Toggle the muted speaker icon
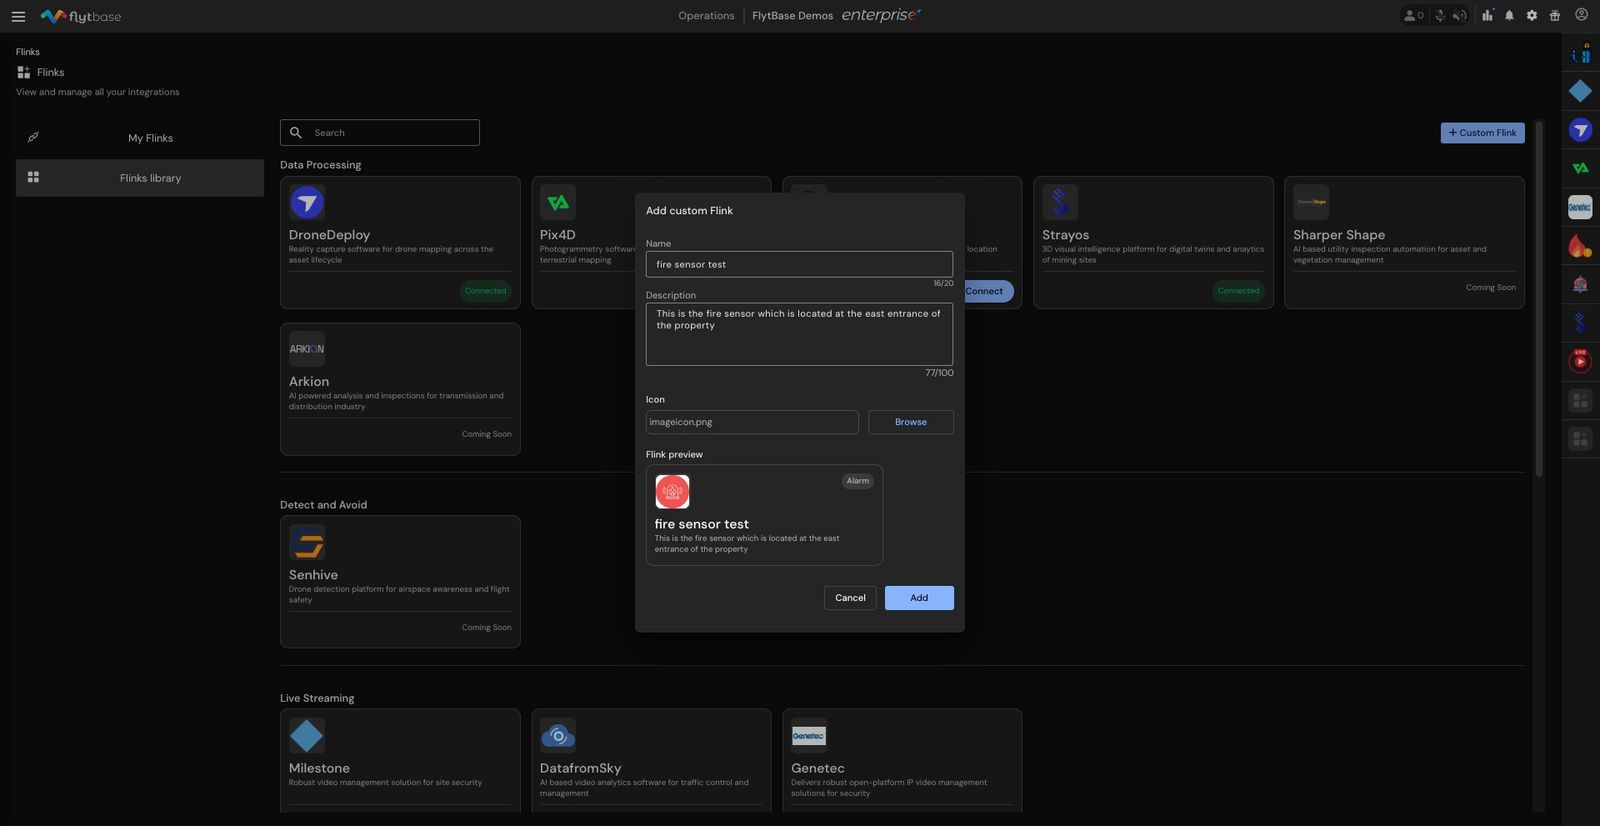The image size is (1600, 826). pos(1460,15)
